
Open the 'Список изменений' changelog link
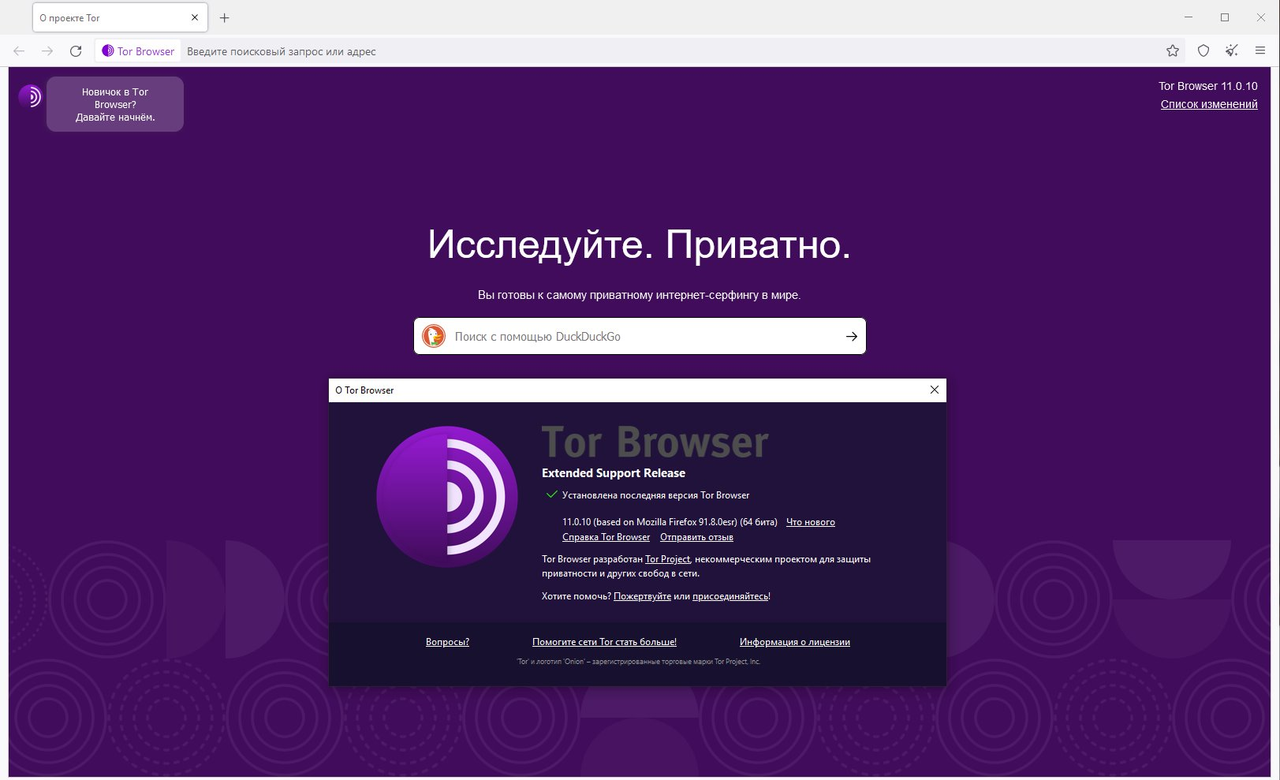(x=1209, y=104)
